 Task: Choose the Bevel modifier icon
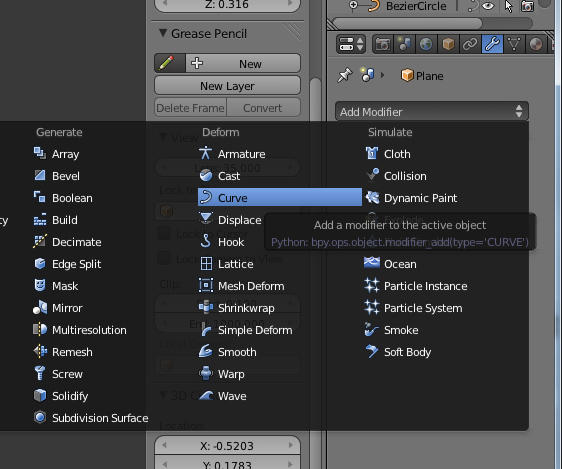click(x=39, y=176)
